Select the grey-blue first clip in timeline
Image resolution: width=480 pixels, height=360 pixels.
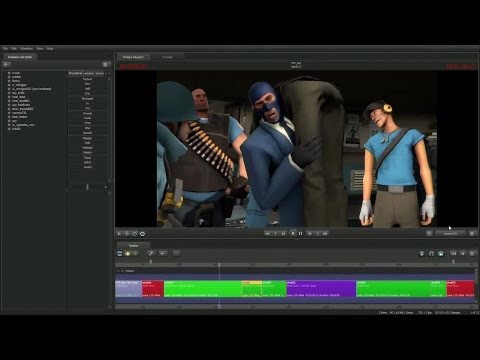128,289
